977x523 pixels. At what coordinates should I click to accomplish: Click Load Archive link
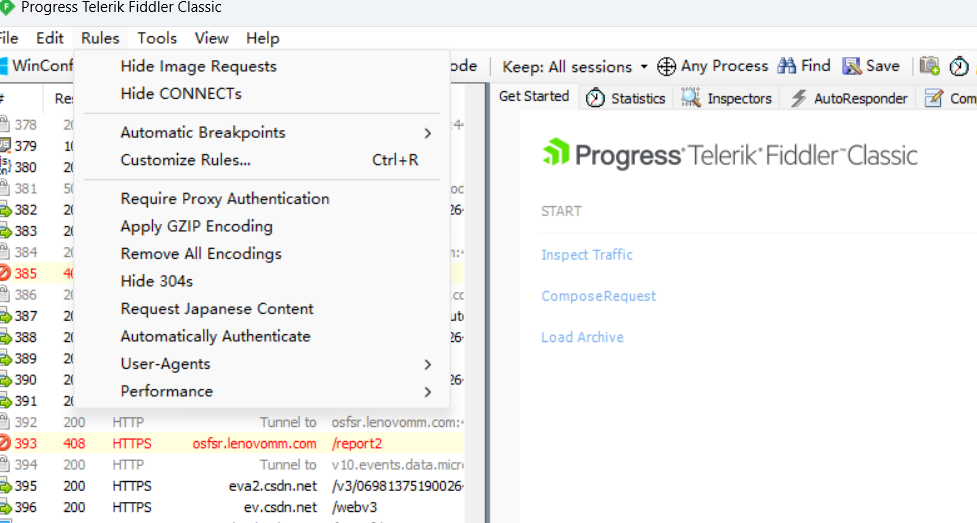[582, 337]
